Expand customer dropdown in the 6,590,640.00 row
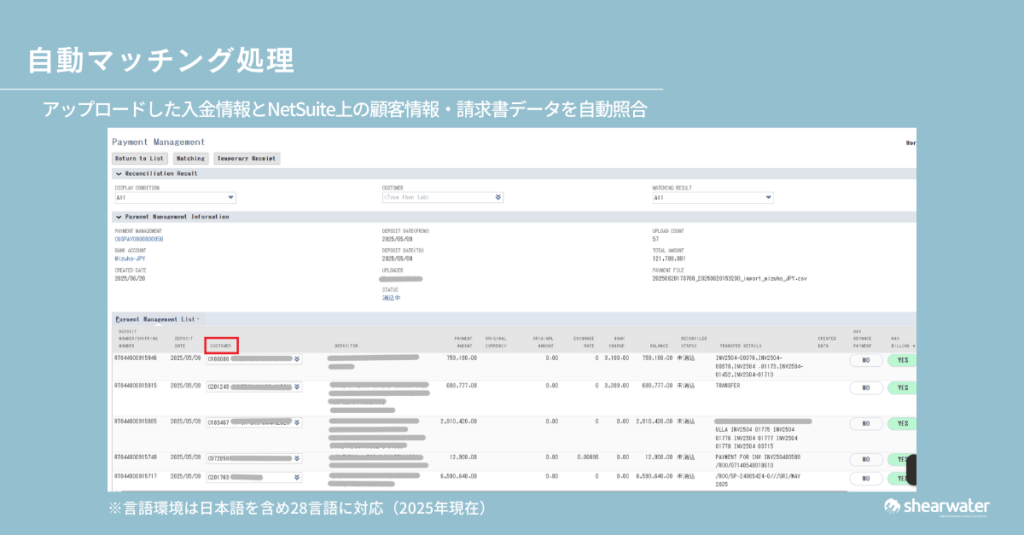Viewport: 1024px width, 535px height. pos(297,478)
